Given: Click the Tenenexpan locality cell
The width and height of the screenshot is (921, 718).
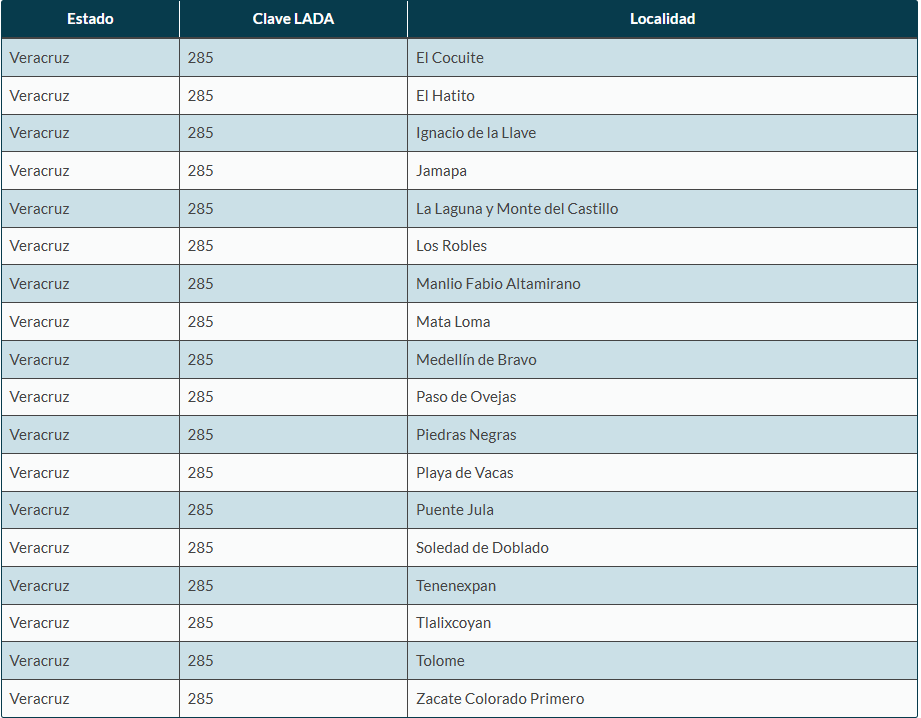Looking at the screenshot, I should point(663,586).
